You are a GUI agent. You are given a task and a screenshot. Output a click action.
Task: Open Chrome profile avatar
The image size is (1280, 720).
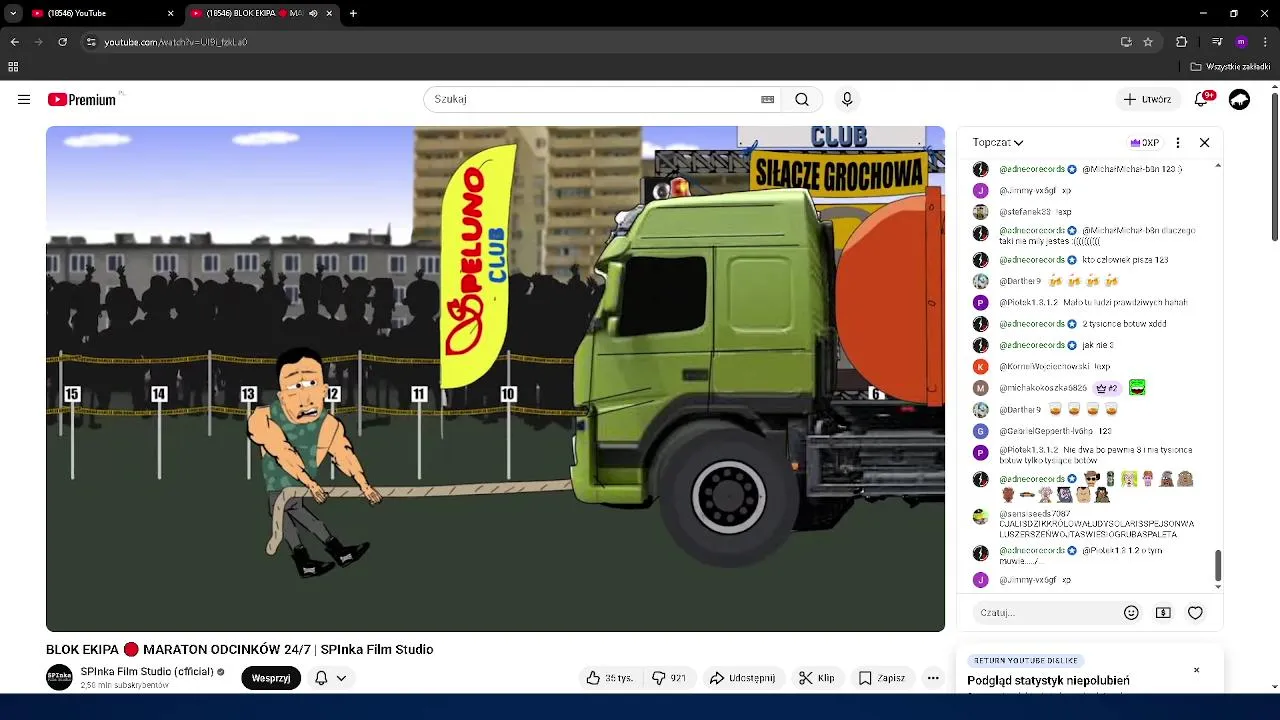pyautogui.click(x=1241, y=42)
